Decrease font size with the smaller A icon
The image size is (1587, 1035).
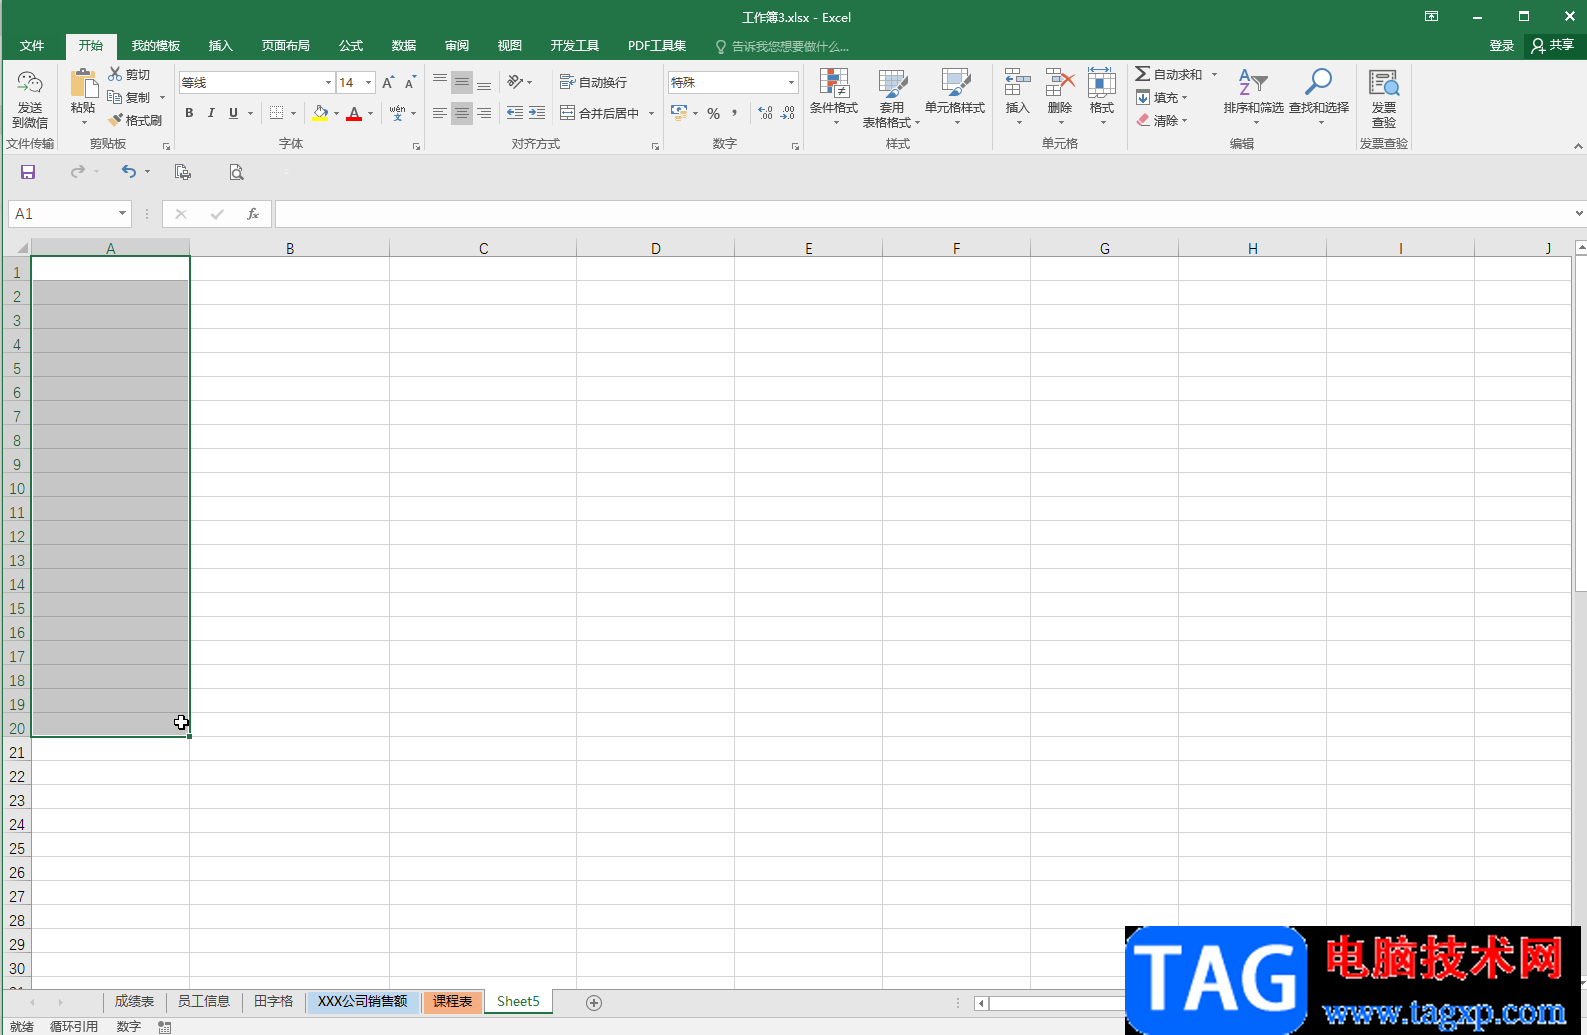click(x=410, y=82)
